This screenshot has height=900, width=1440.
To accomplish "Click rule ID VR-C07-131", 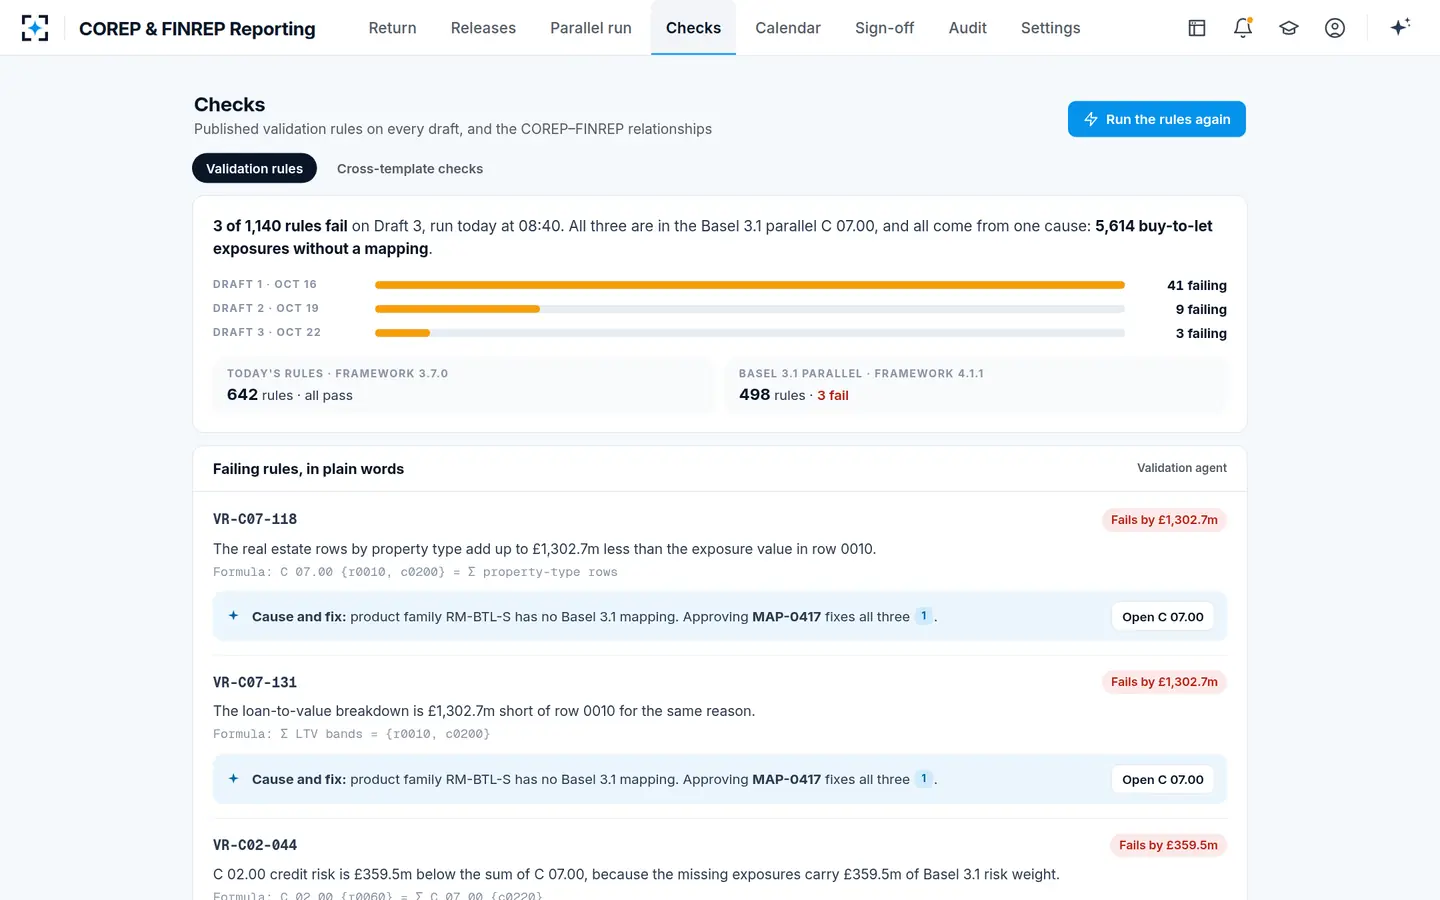I will [x=255, y=682].
